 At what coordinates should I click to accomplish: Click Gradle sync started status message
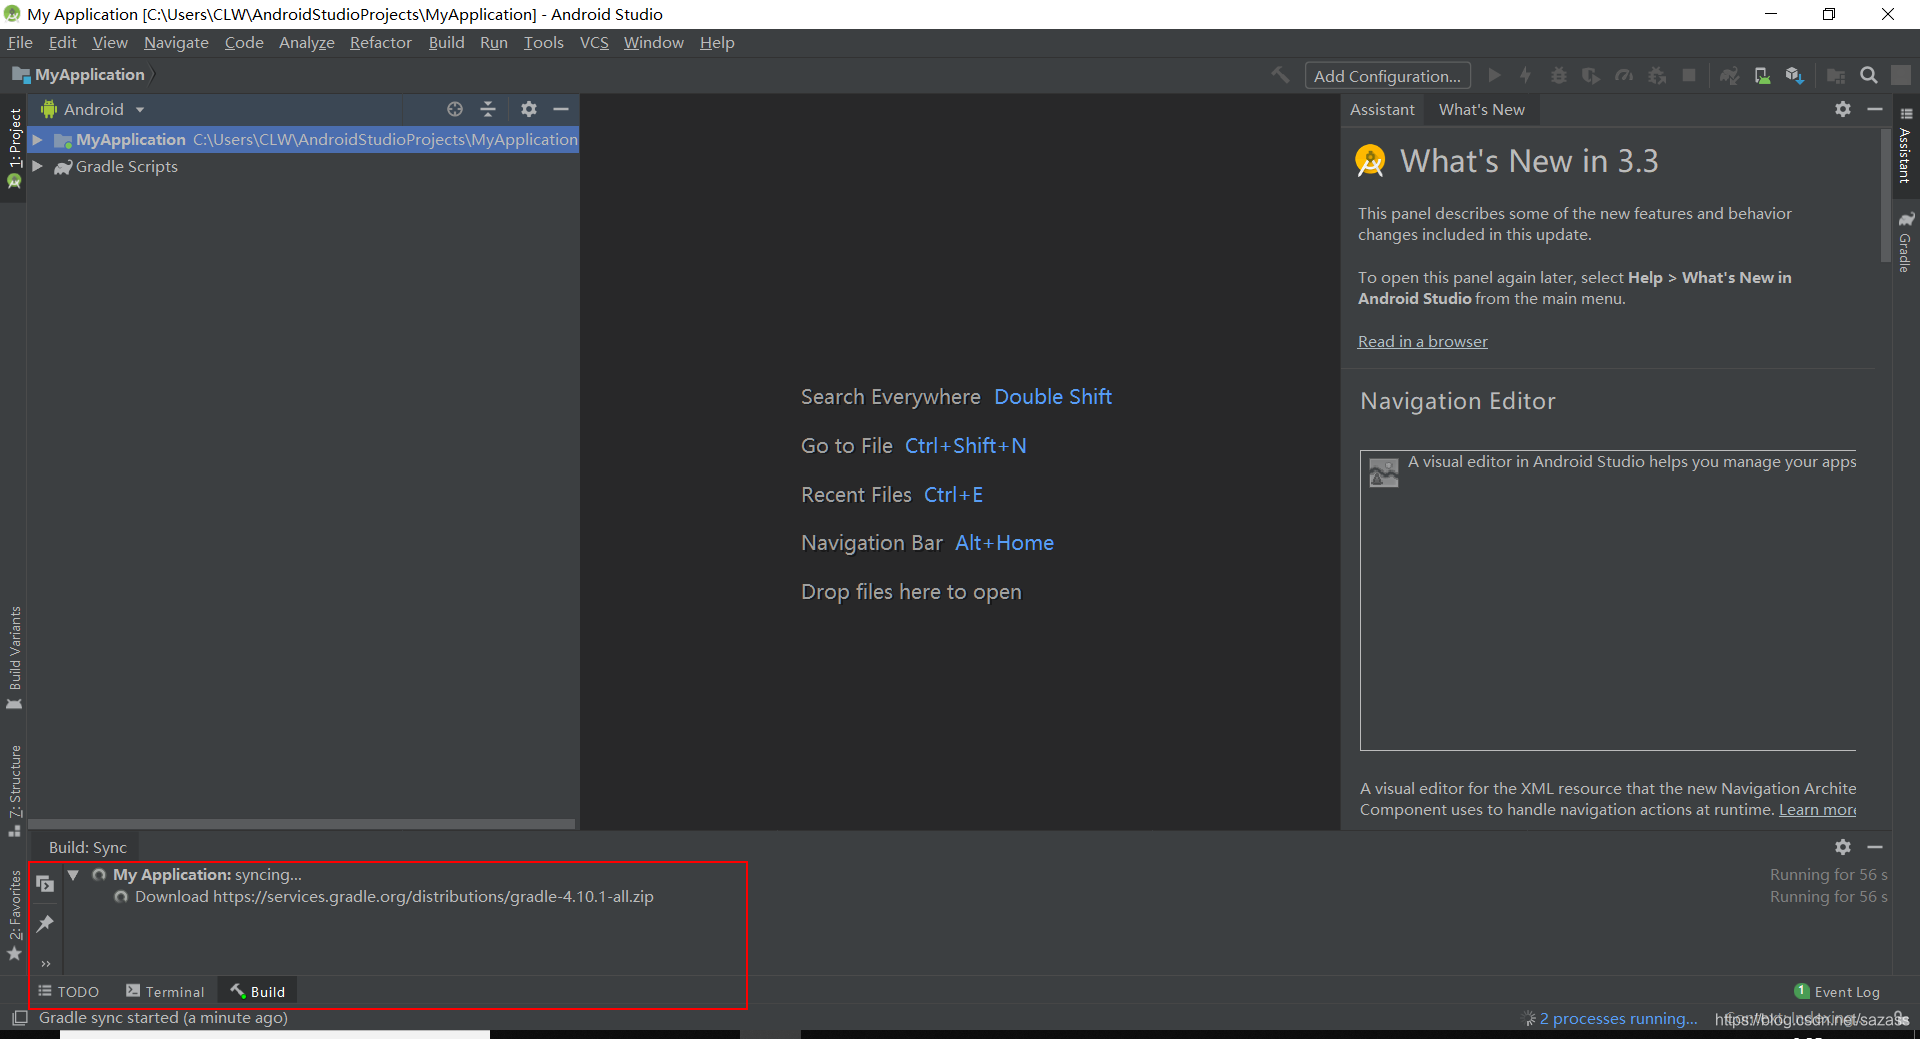click(x=163, y=1018)
